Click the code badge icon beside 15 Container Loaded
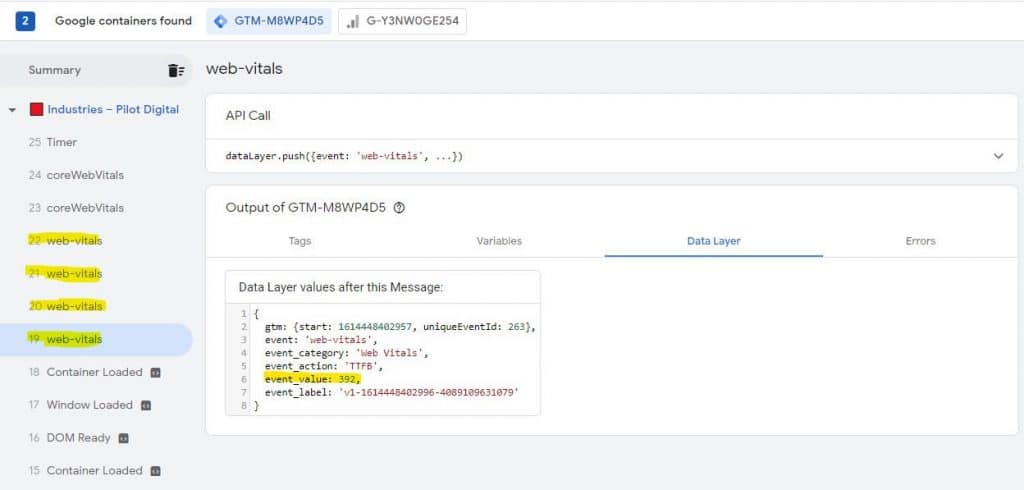Screen dimensions: 1024x490 point(155,470)
